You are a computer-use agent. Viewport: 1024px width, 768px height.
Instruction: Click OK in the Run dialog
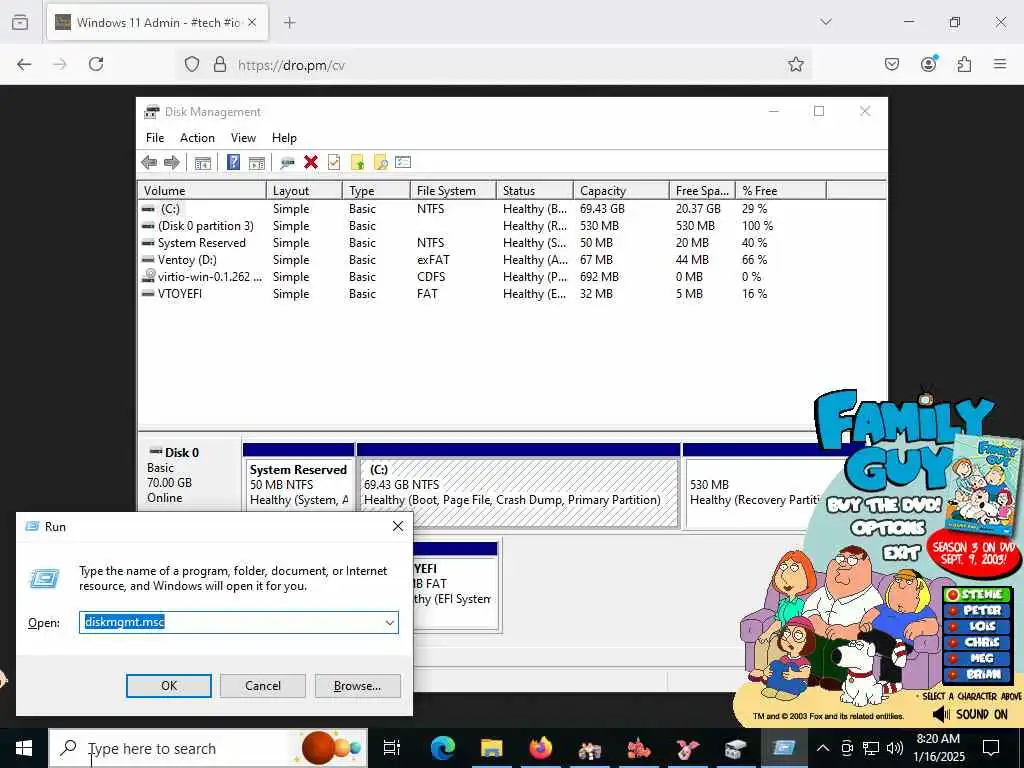pyautogui.click(x=168, y=686)
